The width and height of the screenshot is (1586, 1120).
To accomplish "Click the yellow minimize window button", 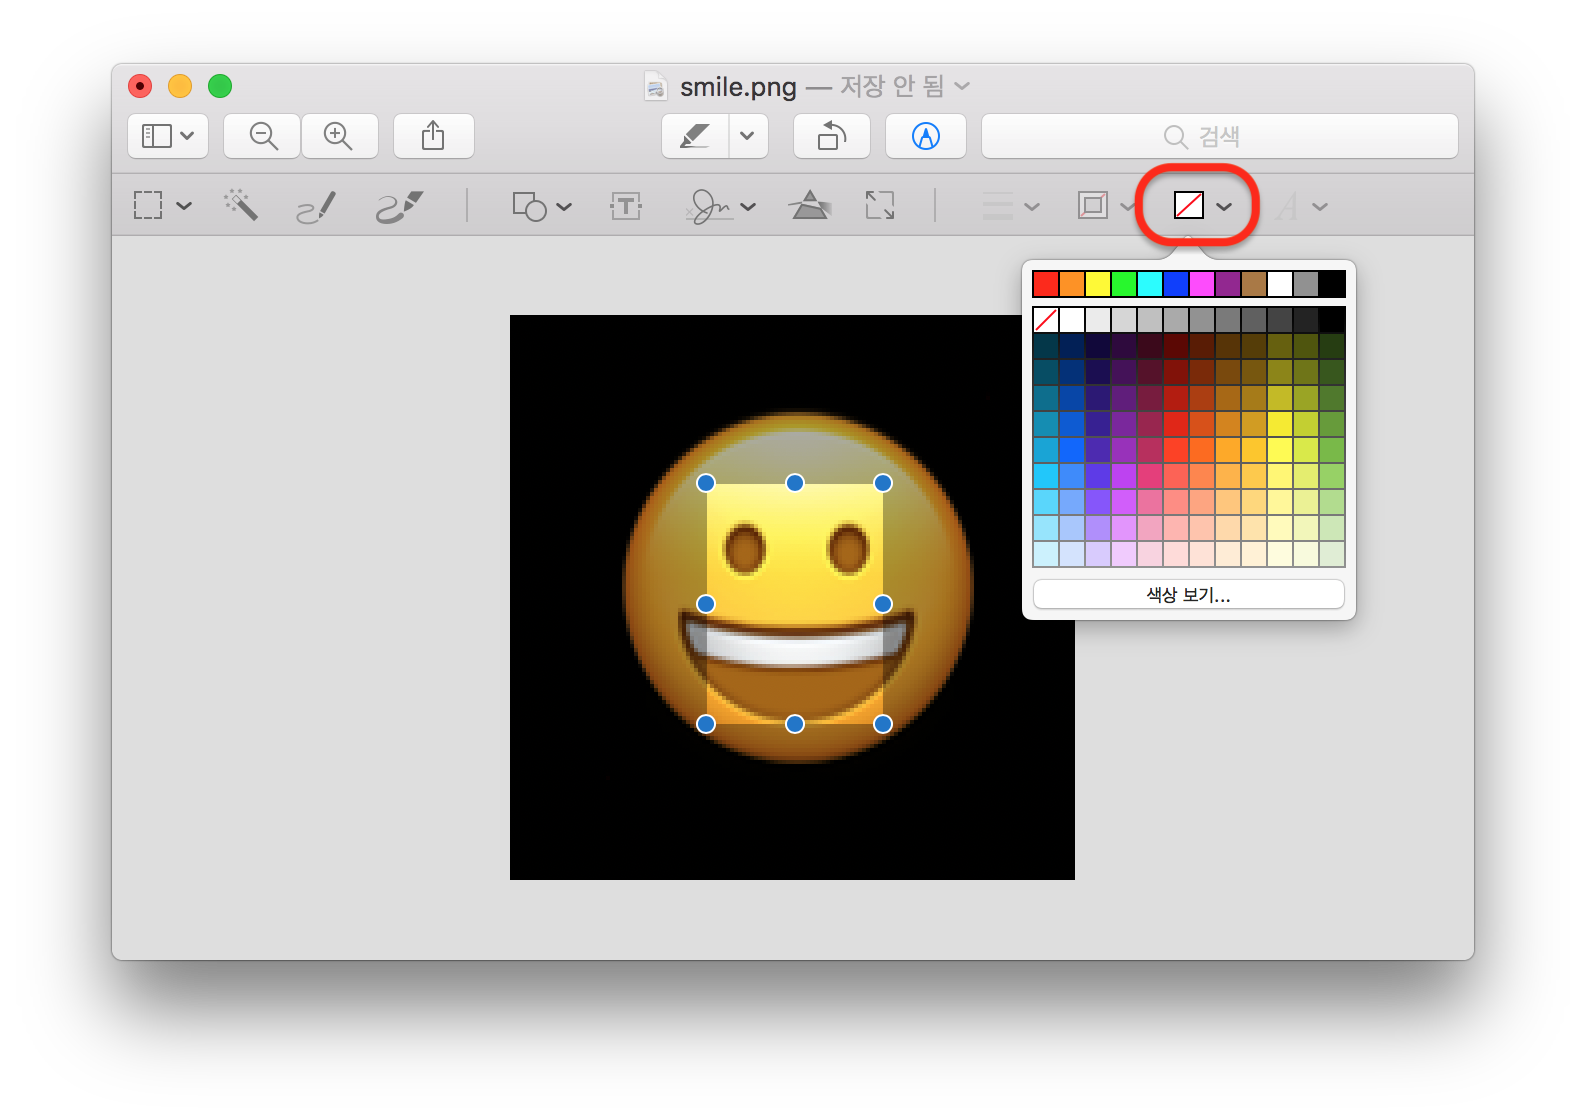I will (x=180, y=87).
